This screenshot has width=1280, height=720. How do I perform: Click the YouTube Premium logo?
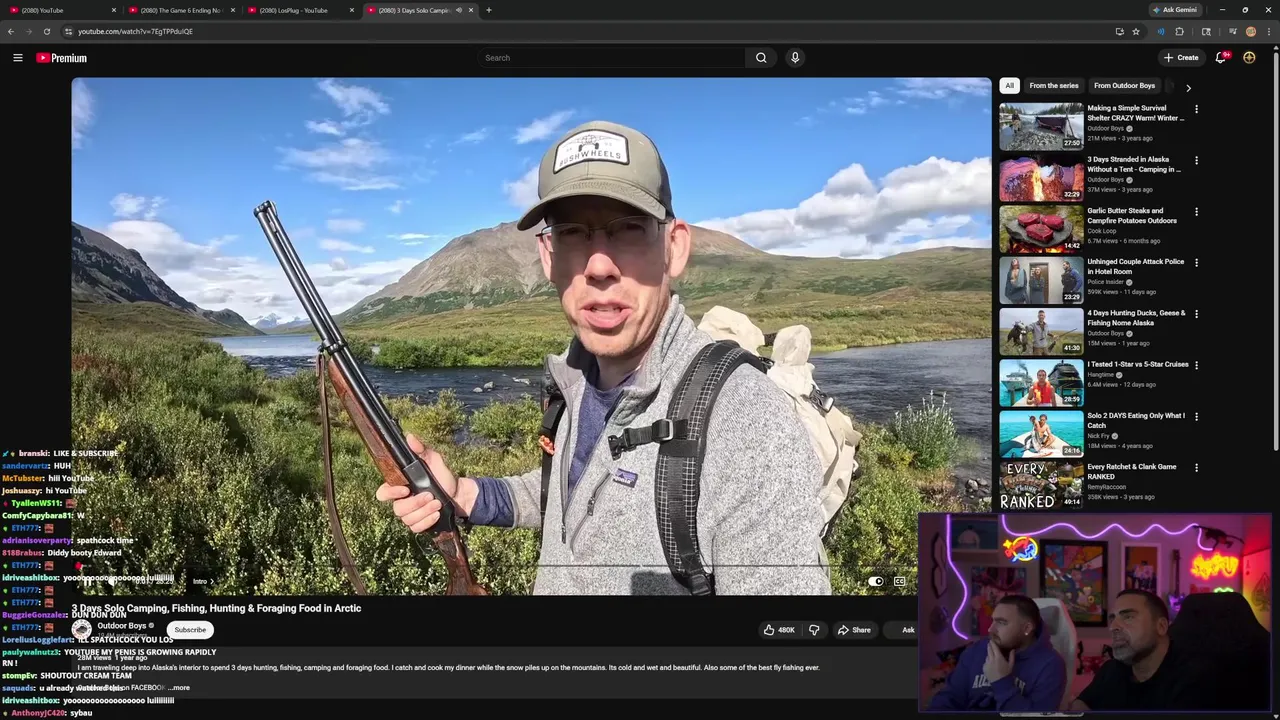(62, 58)
